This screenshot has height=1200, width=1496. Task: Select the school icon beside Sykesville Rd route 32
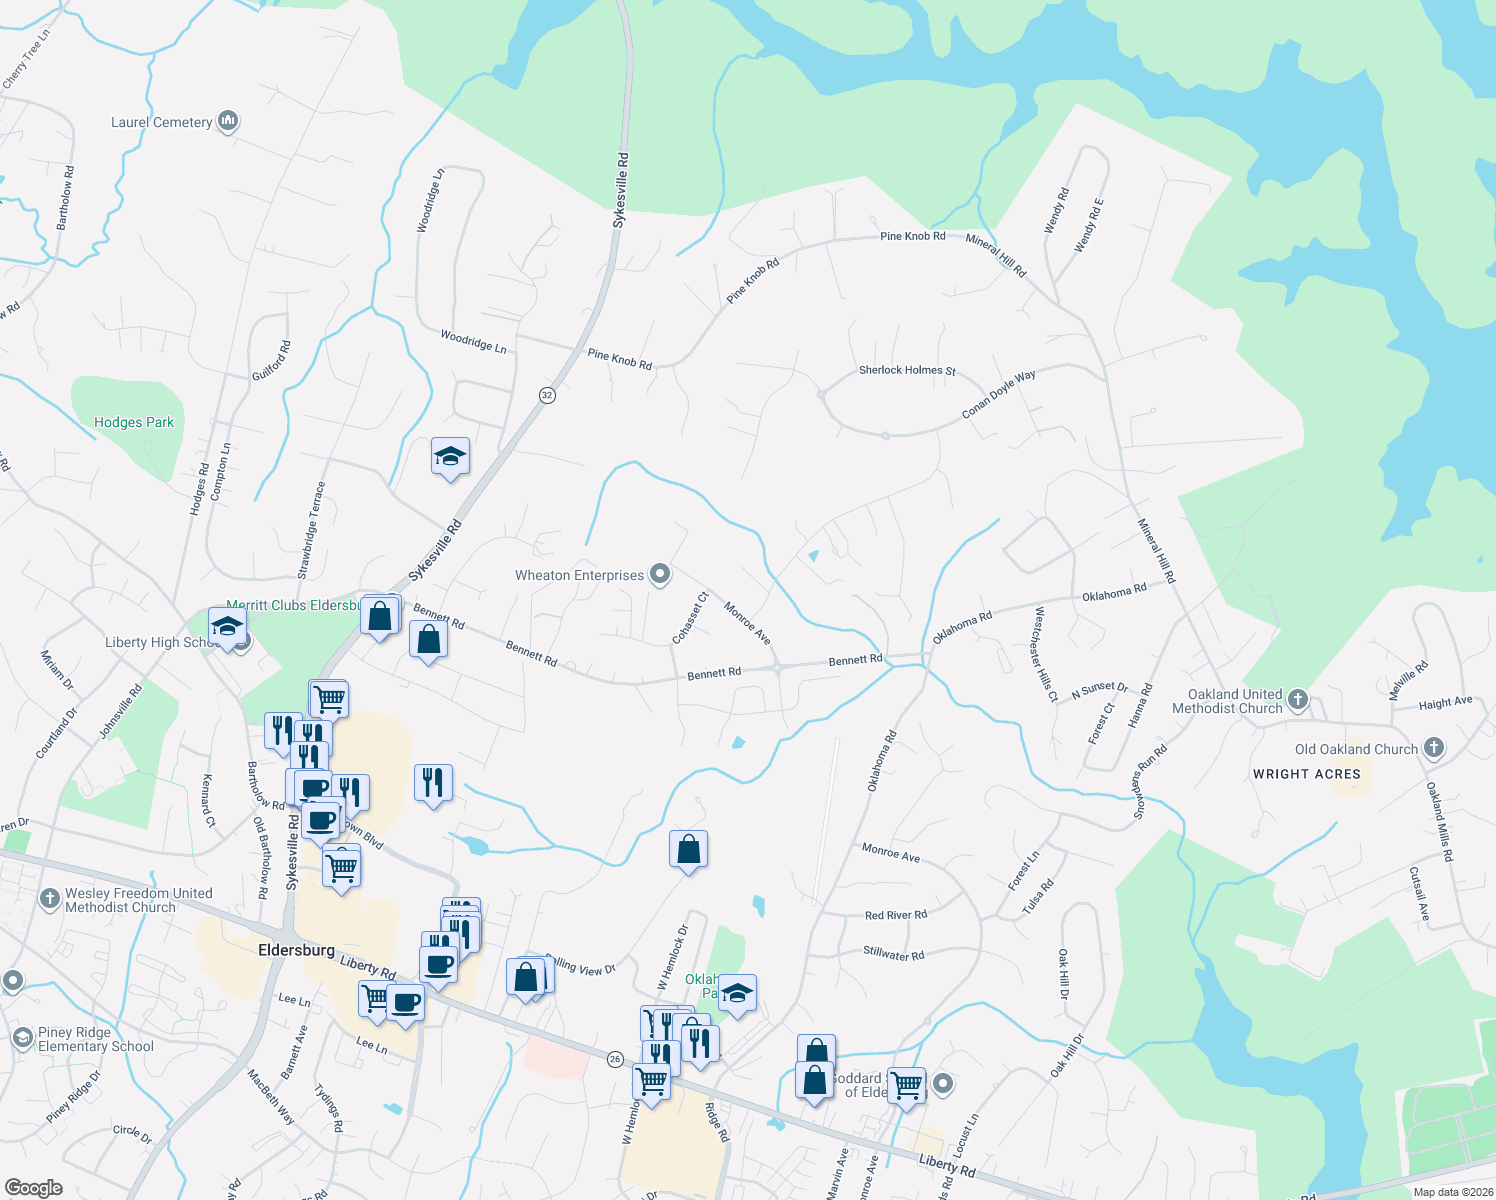450,458
